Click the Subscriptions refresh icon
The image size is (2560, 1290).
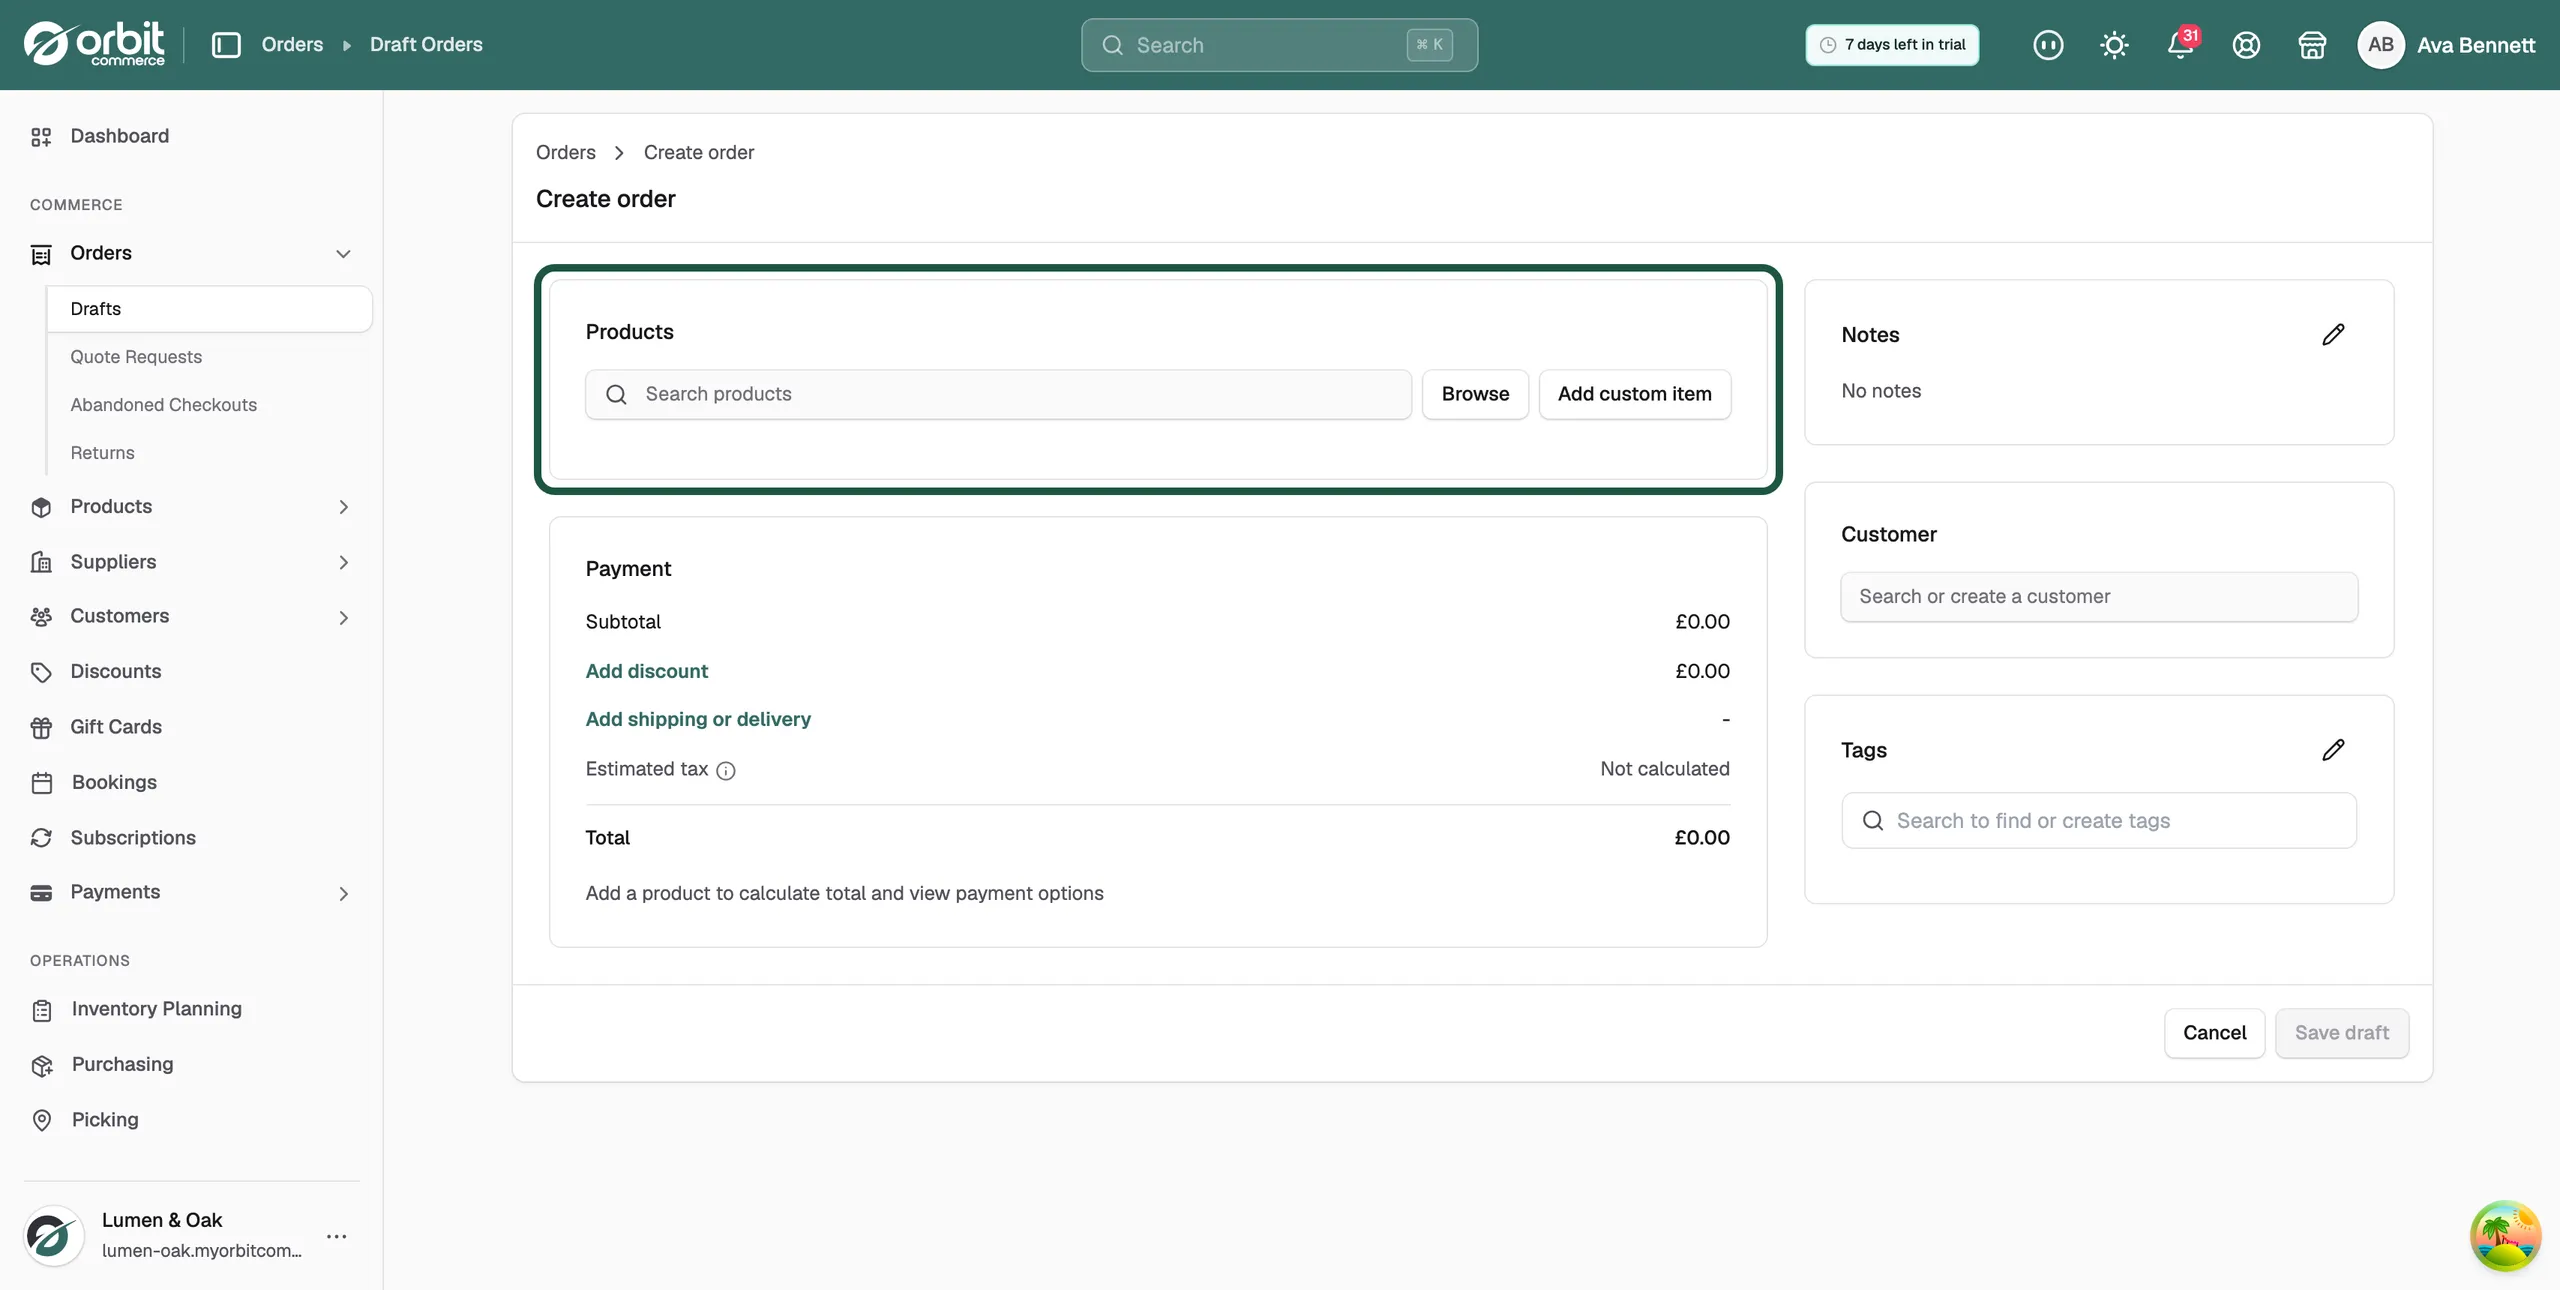tap(41, 838)
